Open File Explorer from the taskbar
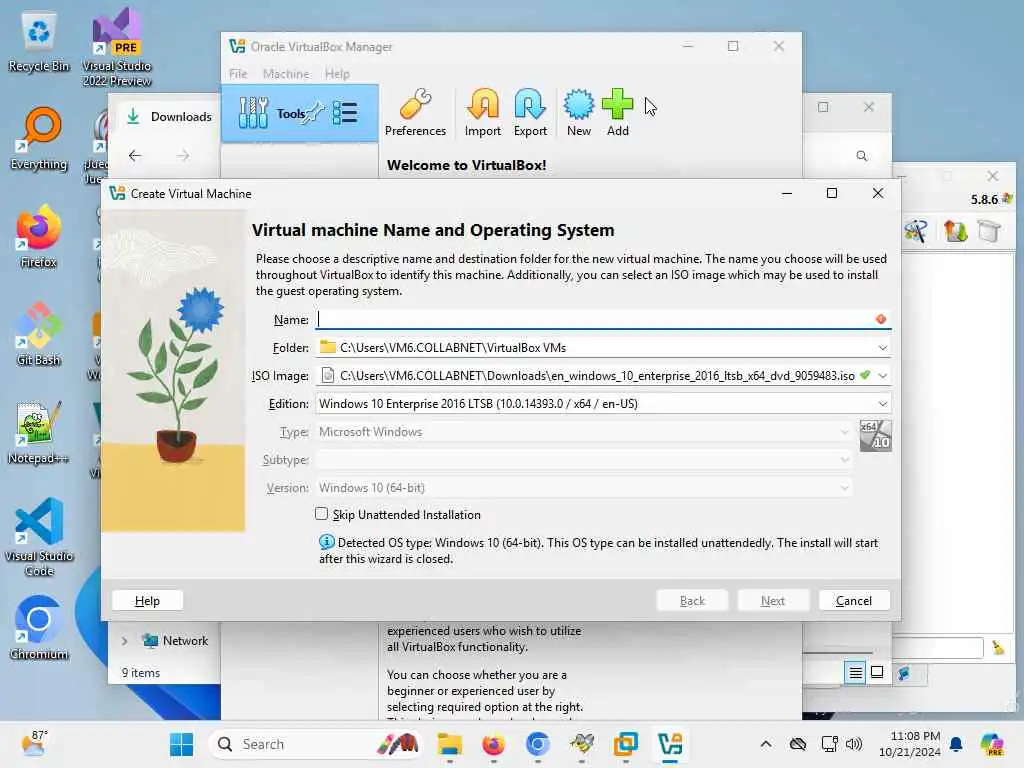The image size is (1024, 768). [450, 744]
